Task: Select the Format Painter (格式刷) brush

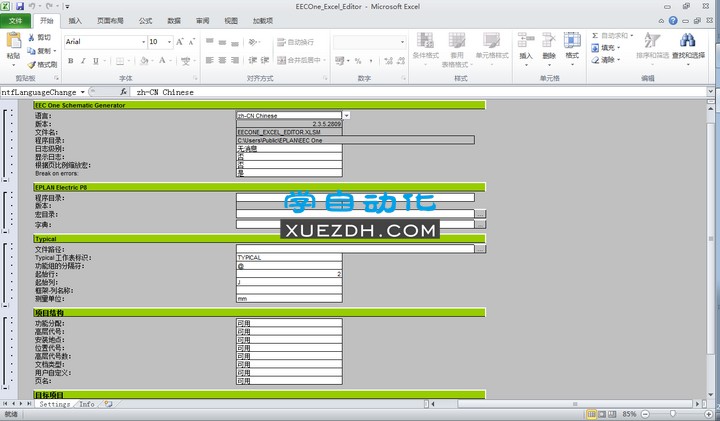Action: click(31, 64)
